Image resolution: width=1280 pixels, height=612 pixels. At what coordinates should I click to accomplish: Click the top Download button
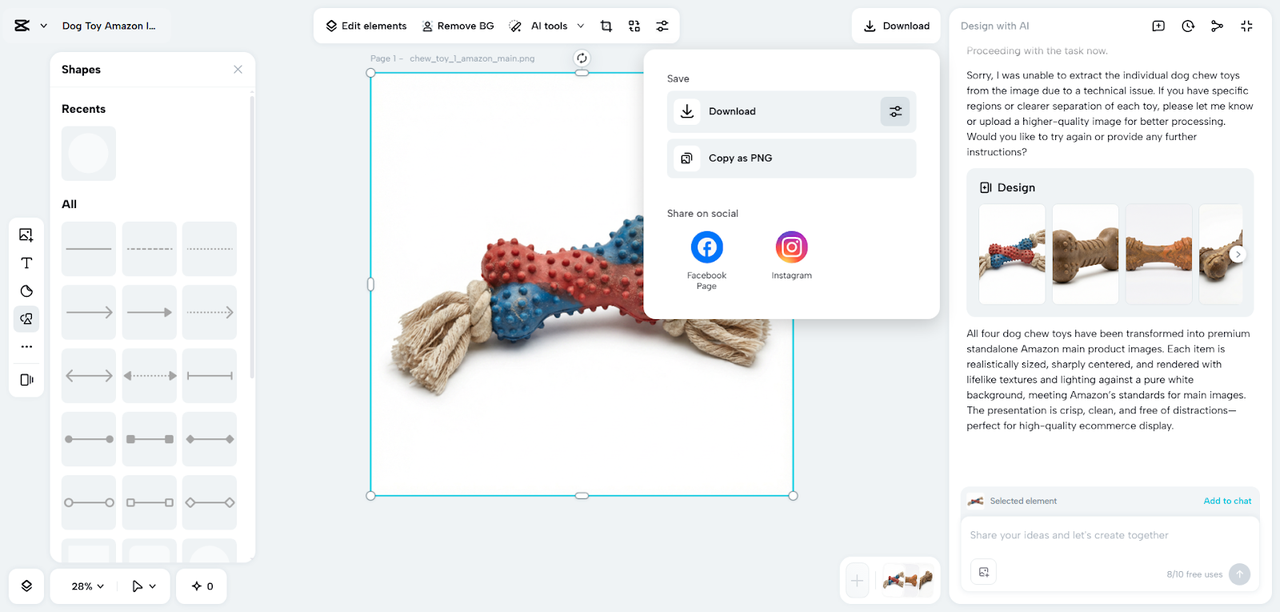[897, 26]
